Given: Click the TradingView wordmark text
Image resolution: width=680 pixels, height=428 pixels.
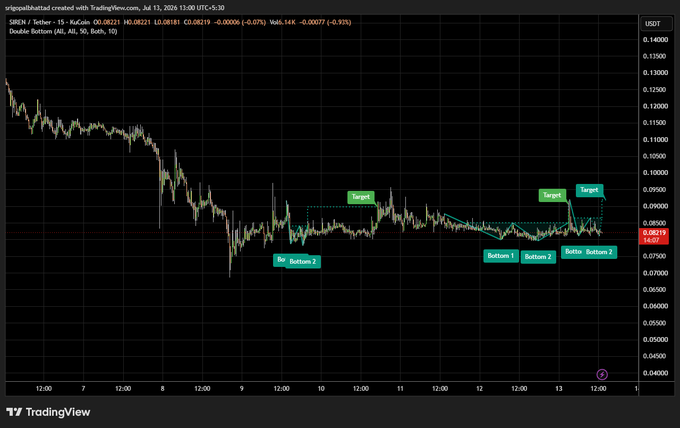Looking at the screenshot, I should tap(58, 412).
